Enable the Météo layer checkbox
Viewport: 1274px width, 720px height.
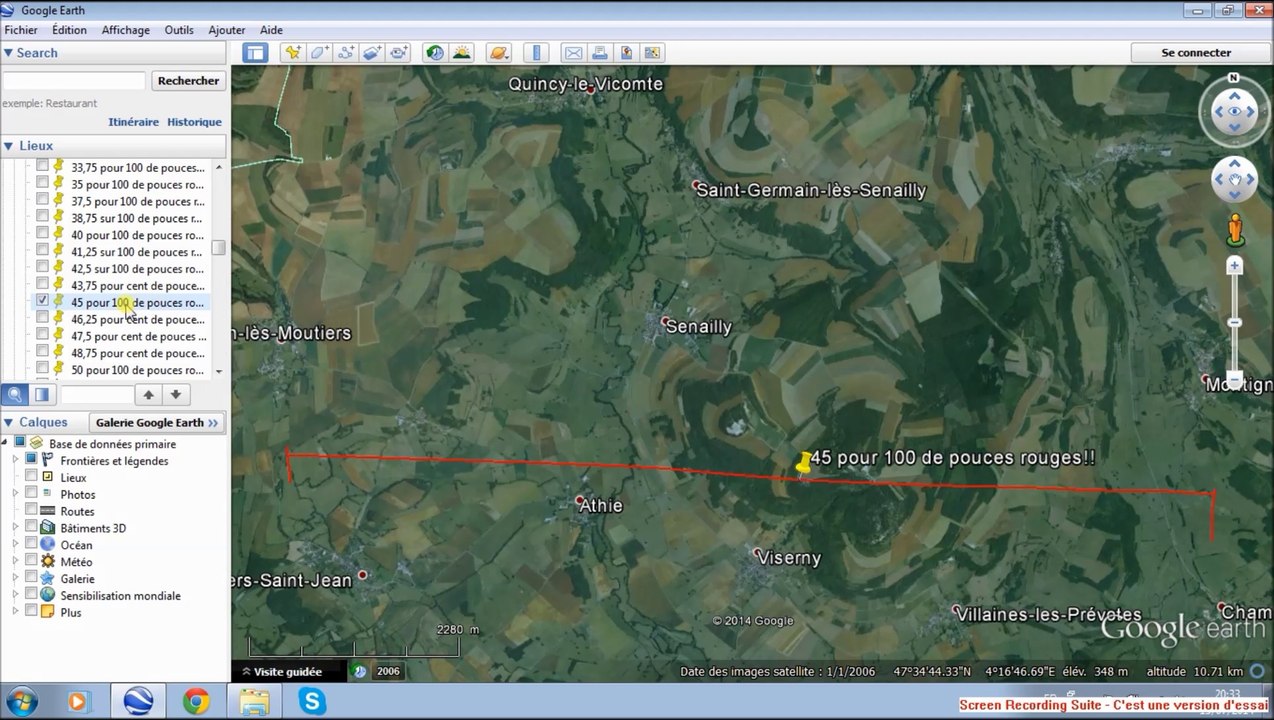click(x=31, y=561)
